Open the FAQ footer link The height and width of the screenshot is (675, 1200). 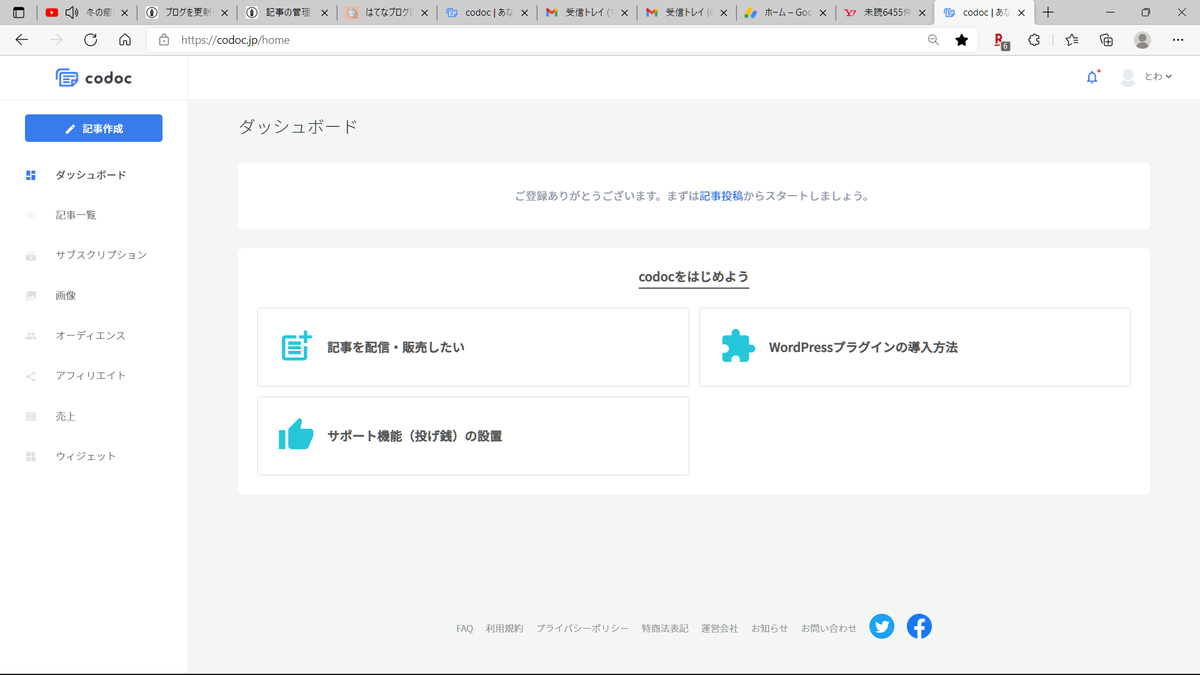tap(464, 628)
